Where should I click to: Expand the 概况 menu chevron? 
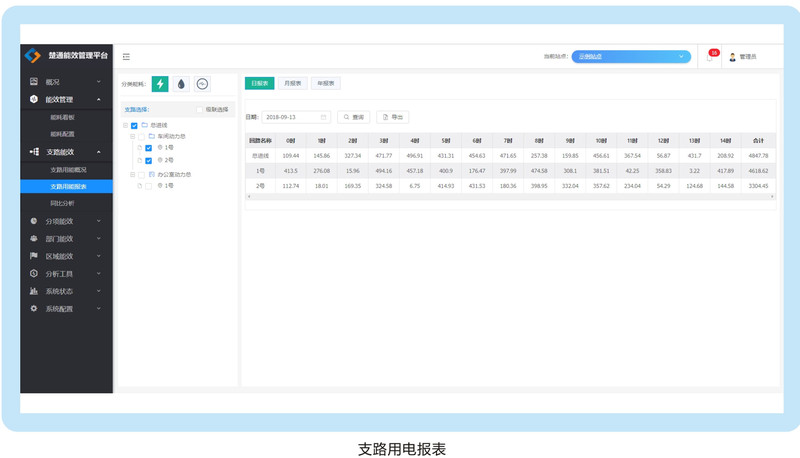[x=98, y=82]
